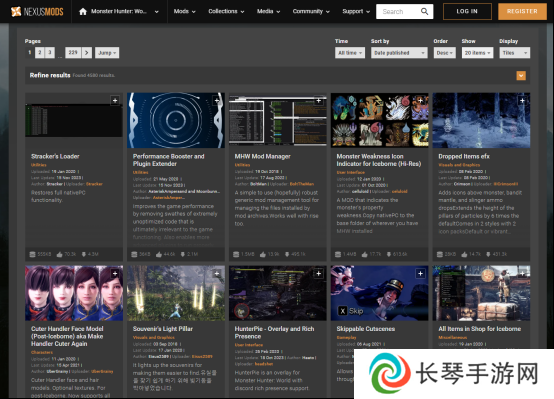Open the Mods menu
Screen dimensions: 554x399
184,11
